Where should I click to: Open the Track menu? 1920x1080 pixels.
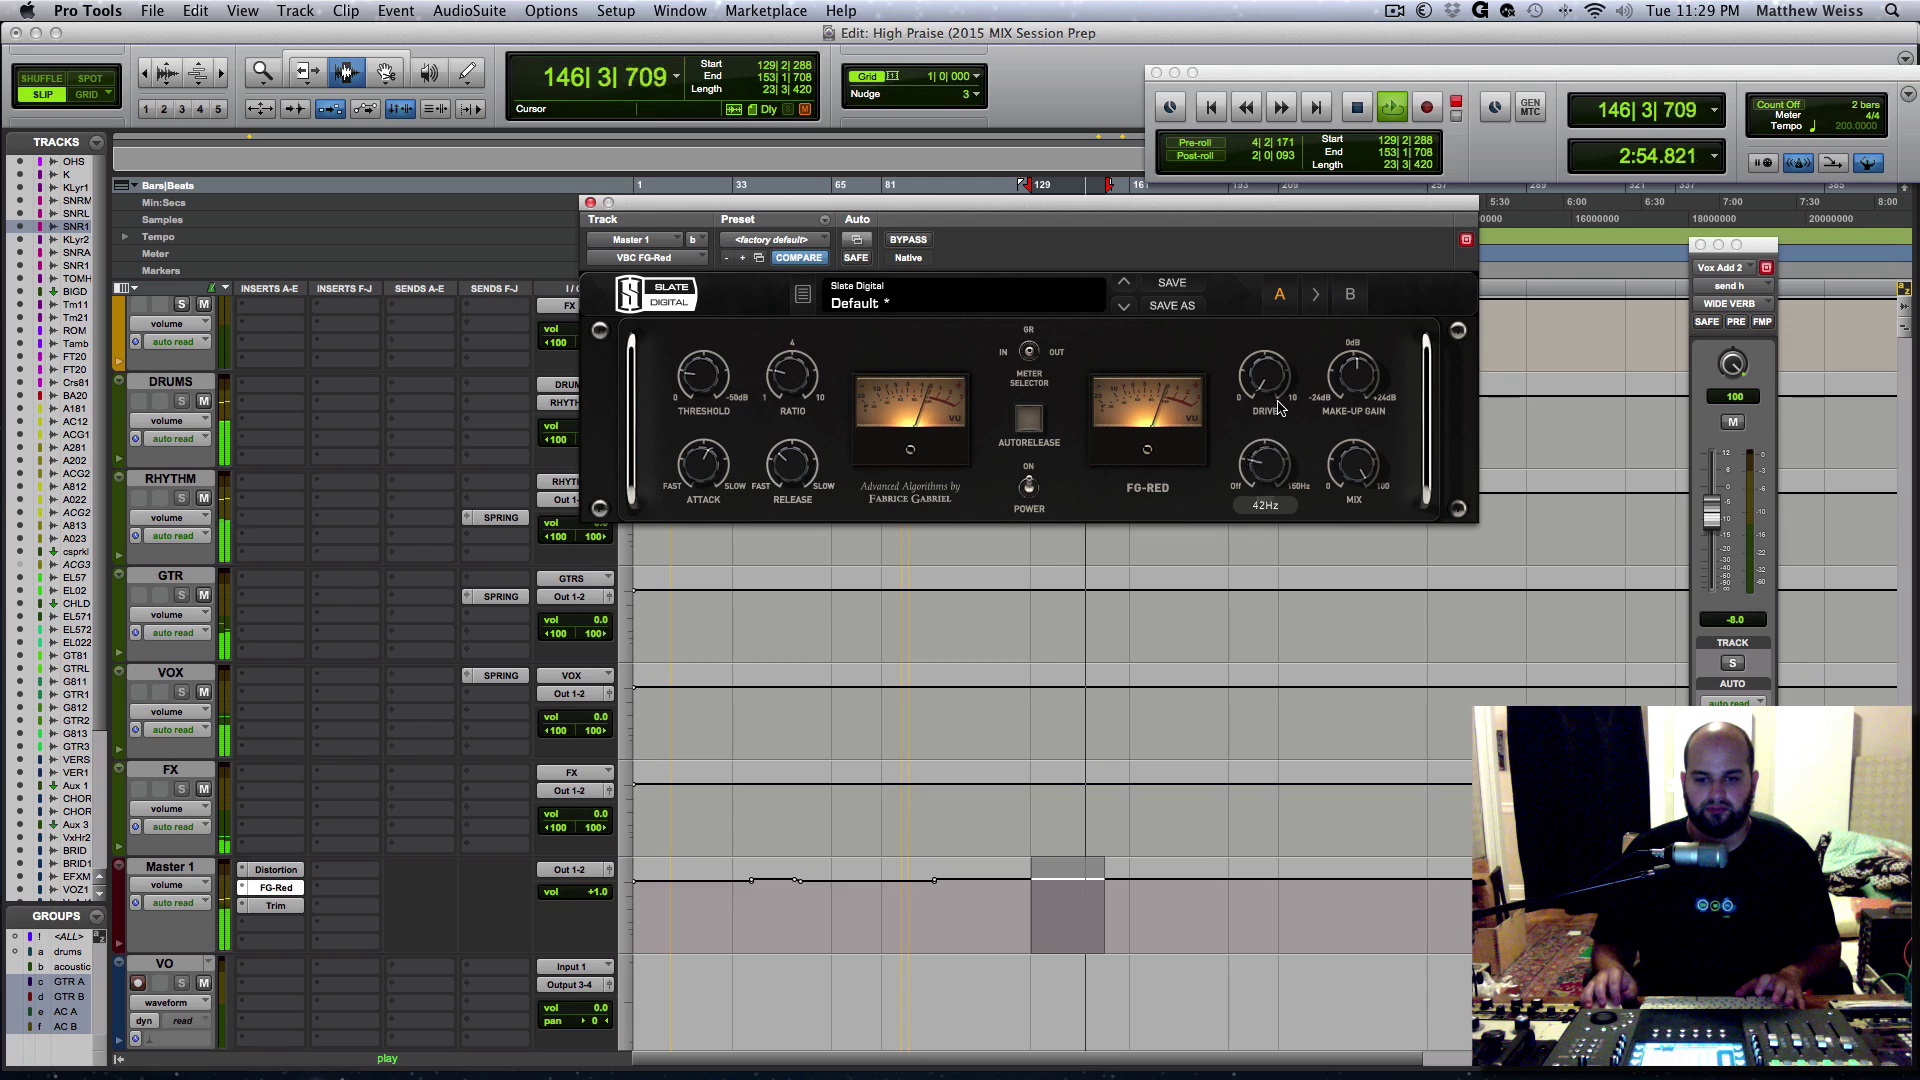pos(295,11)
